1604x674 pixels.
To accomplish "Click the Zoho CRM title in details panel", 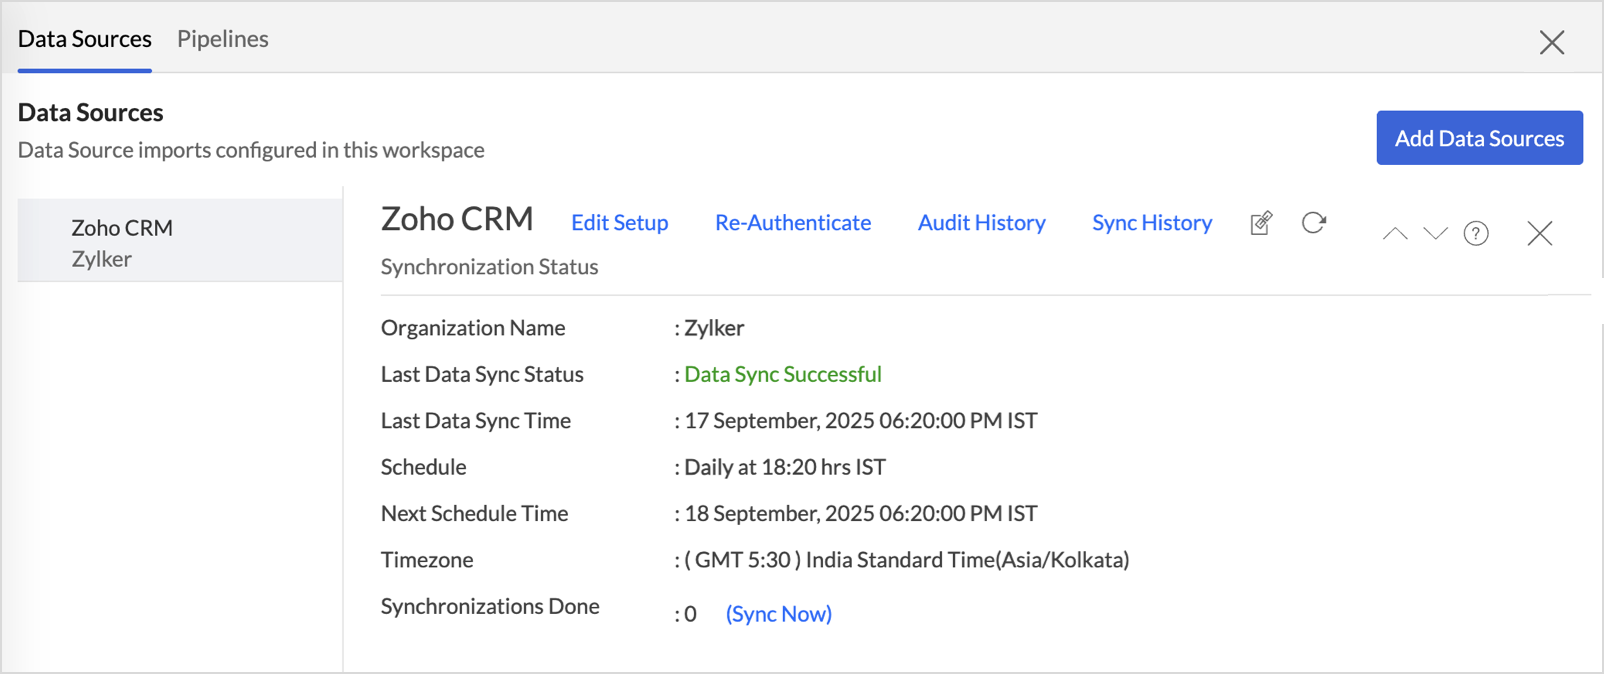I will (x=457, y=219).
